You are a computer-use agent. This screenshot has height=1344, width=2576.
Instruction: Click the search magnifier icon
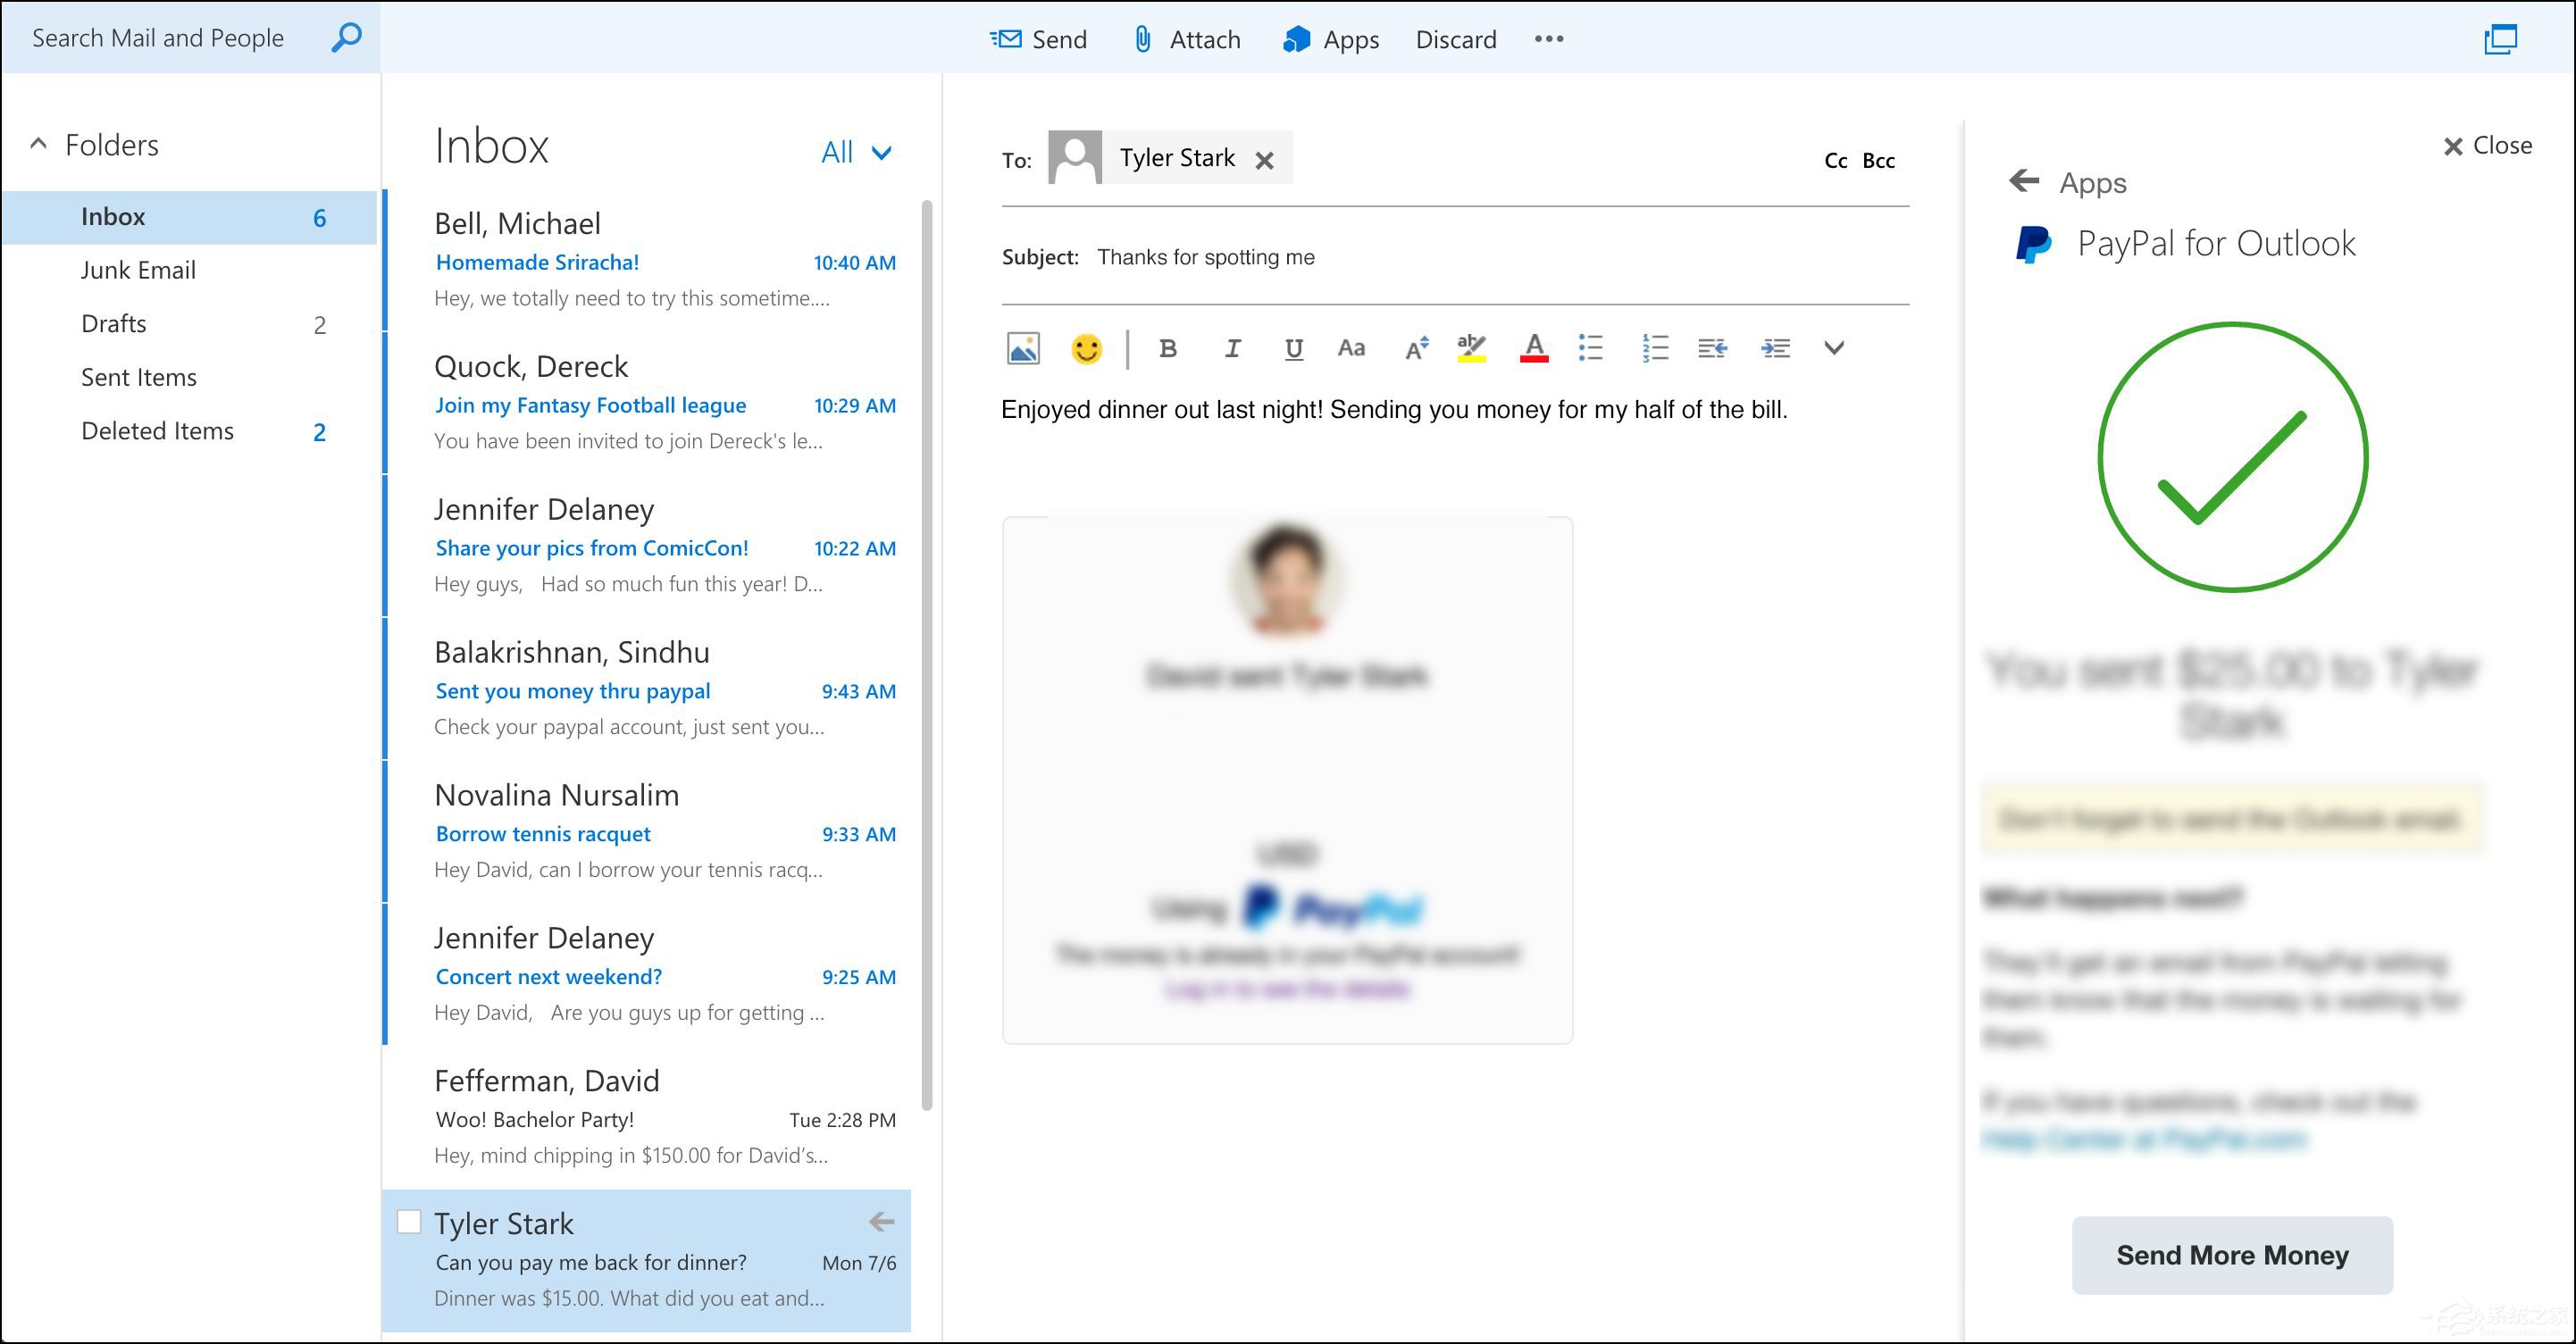346,38
